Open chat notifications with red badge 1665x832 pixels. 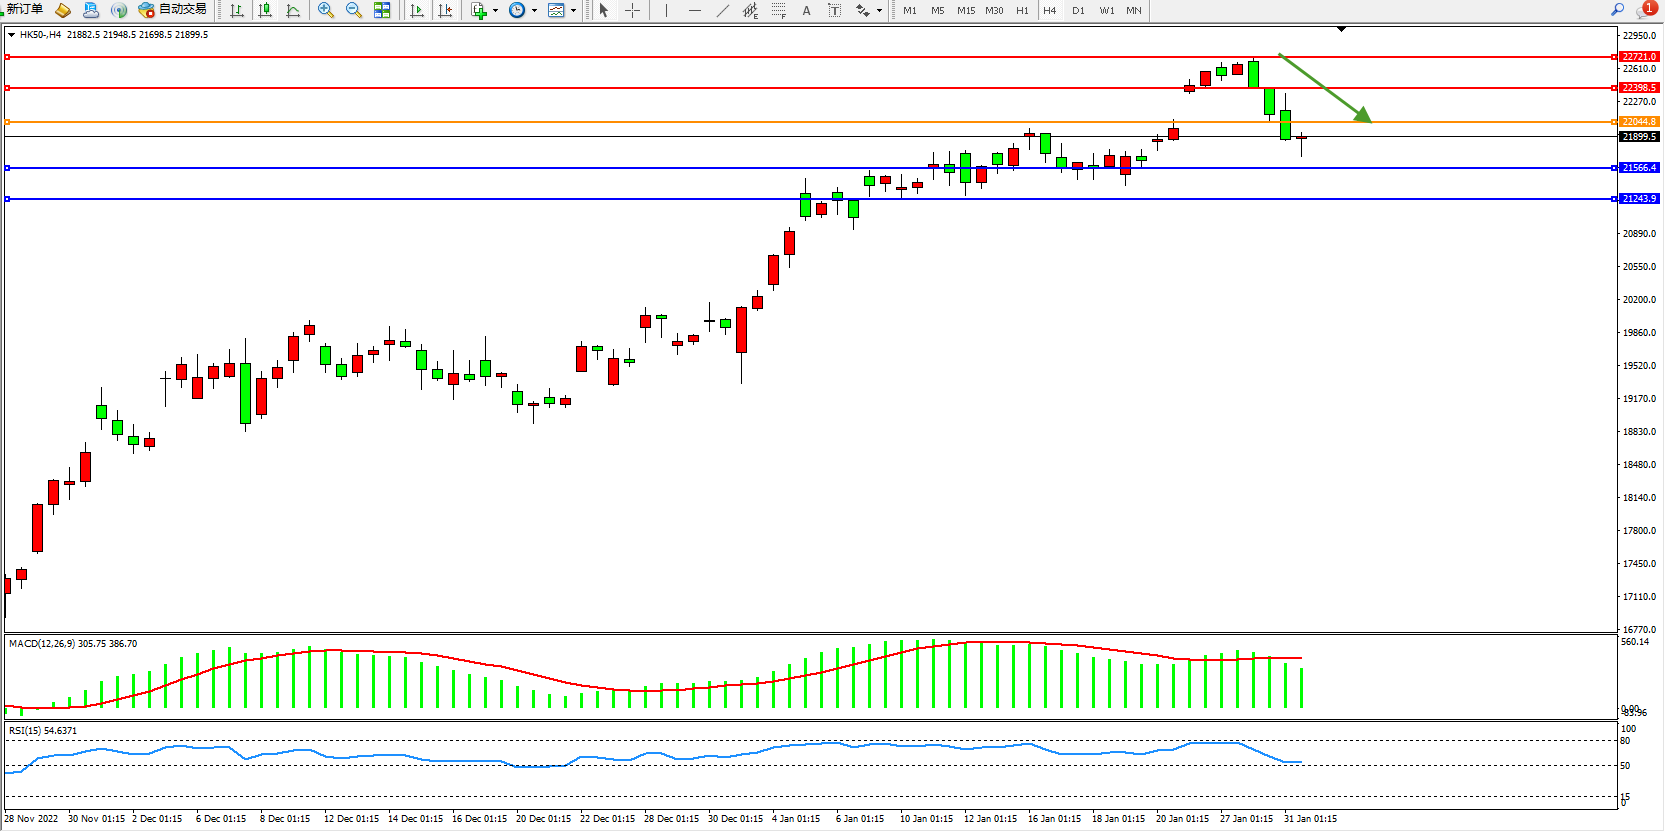point(1645,9)
